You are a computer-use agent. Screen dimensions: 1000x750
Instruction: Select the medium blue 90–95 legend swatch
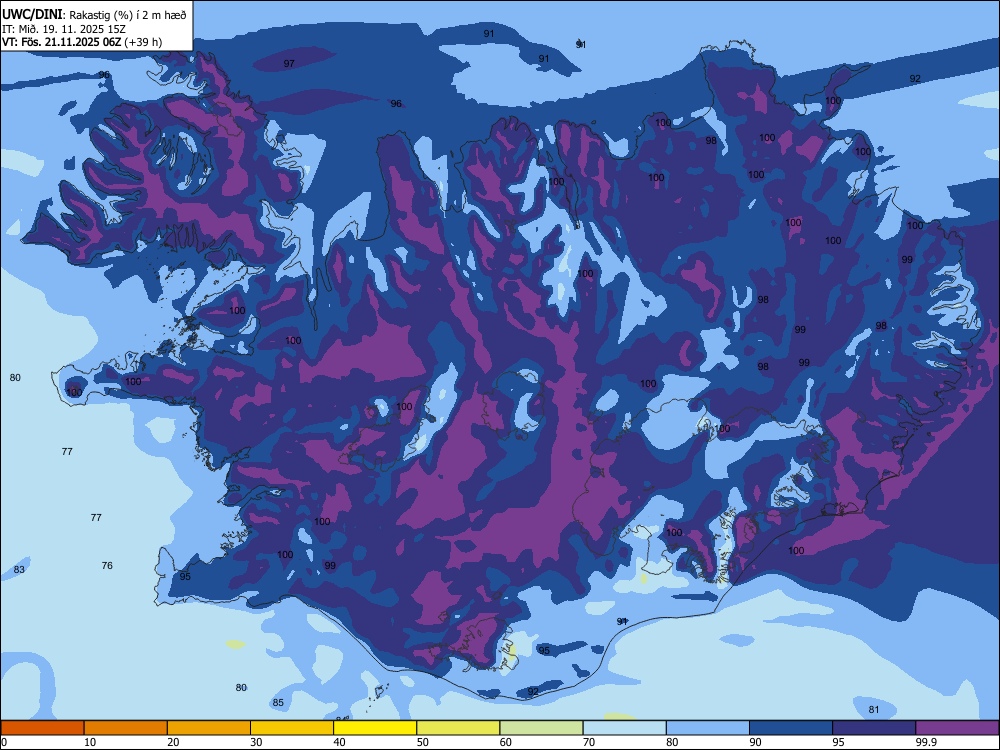(x=791, y=728)
